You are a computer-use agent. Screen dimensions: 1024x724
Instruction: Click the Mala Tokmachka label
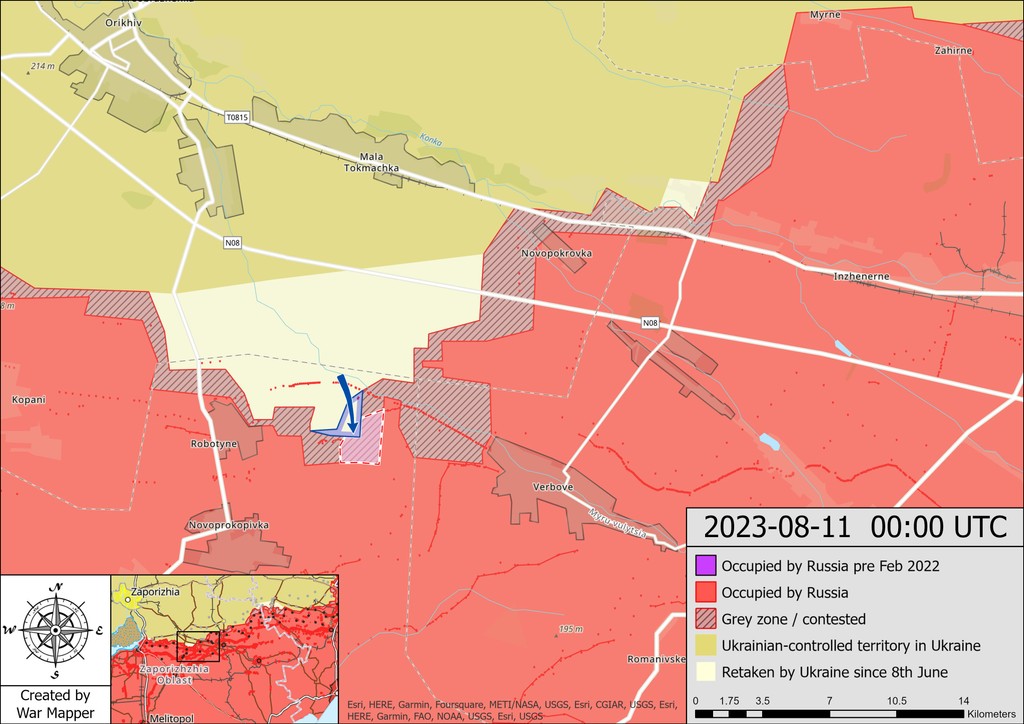pos(372,162)
